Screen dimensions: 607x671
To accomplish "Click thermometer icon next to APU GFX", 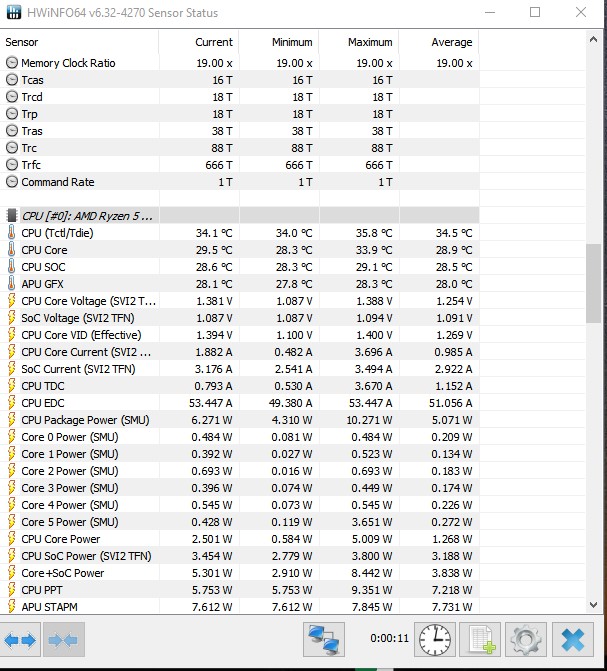I will coord(12,284).
